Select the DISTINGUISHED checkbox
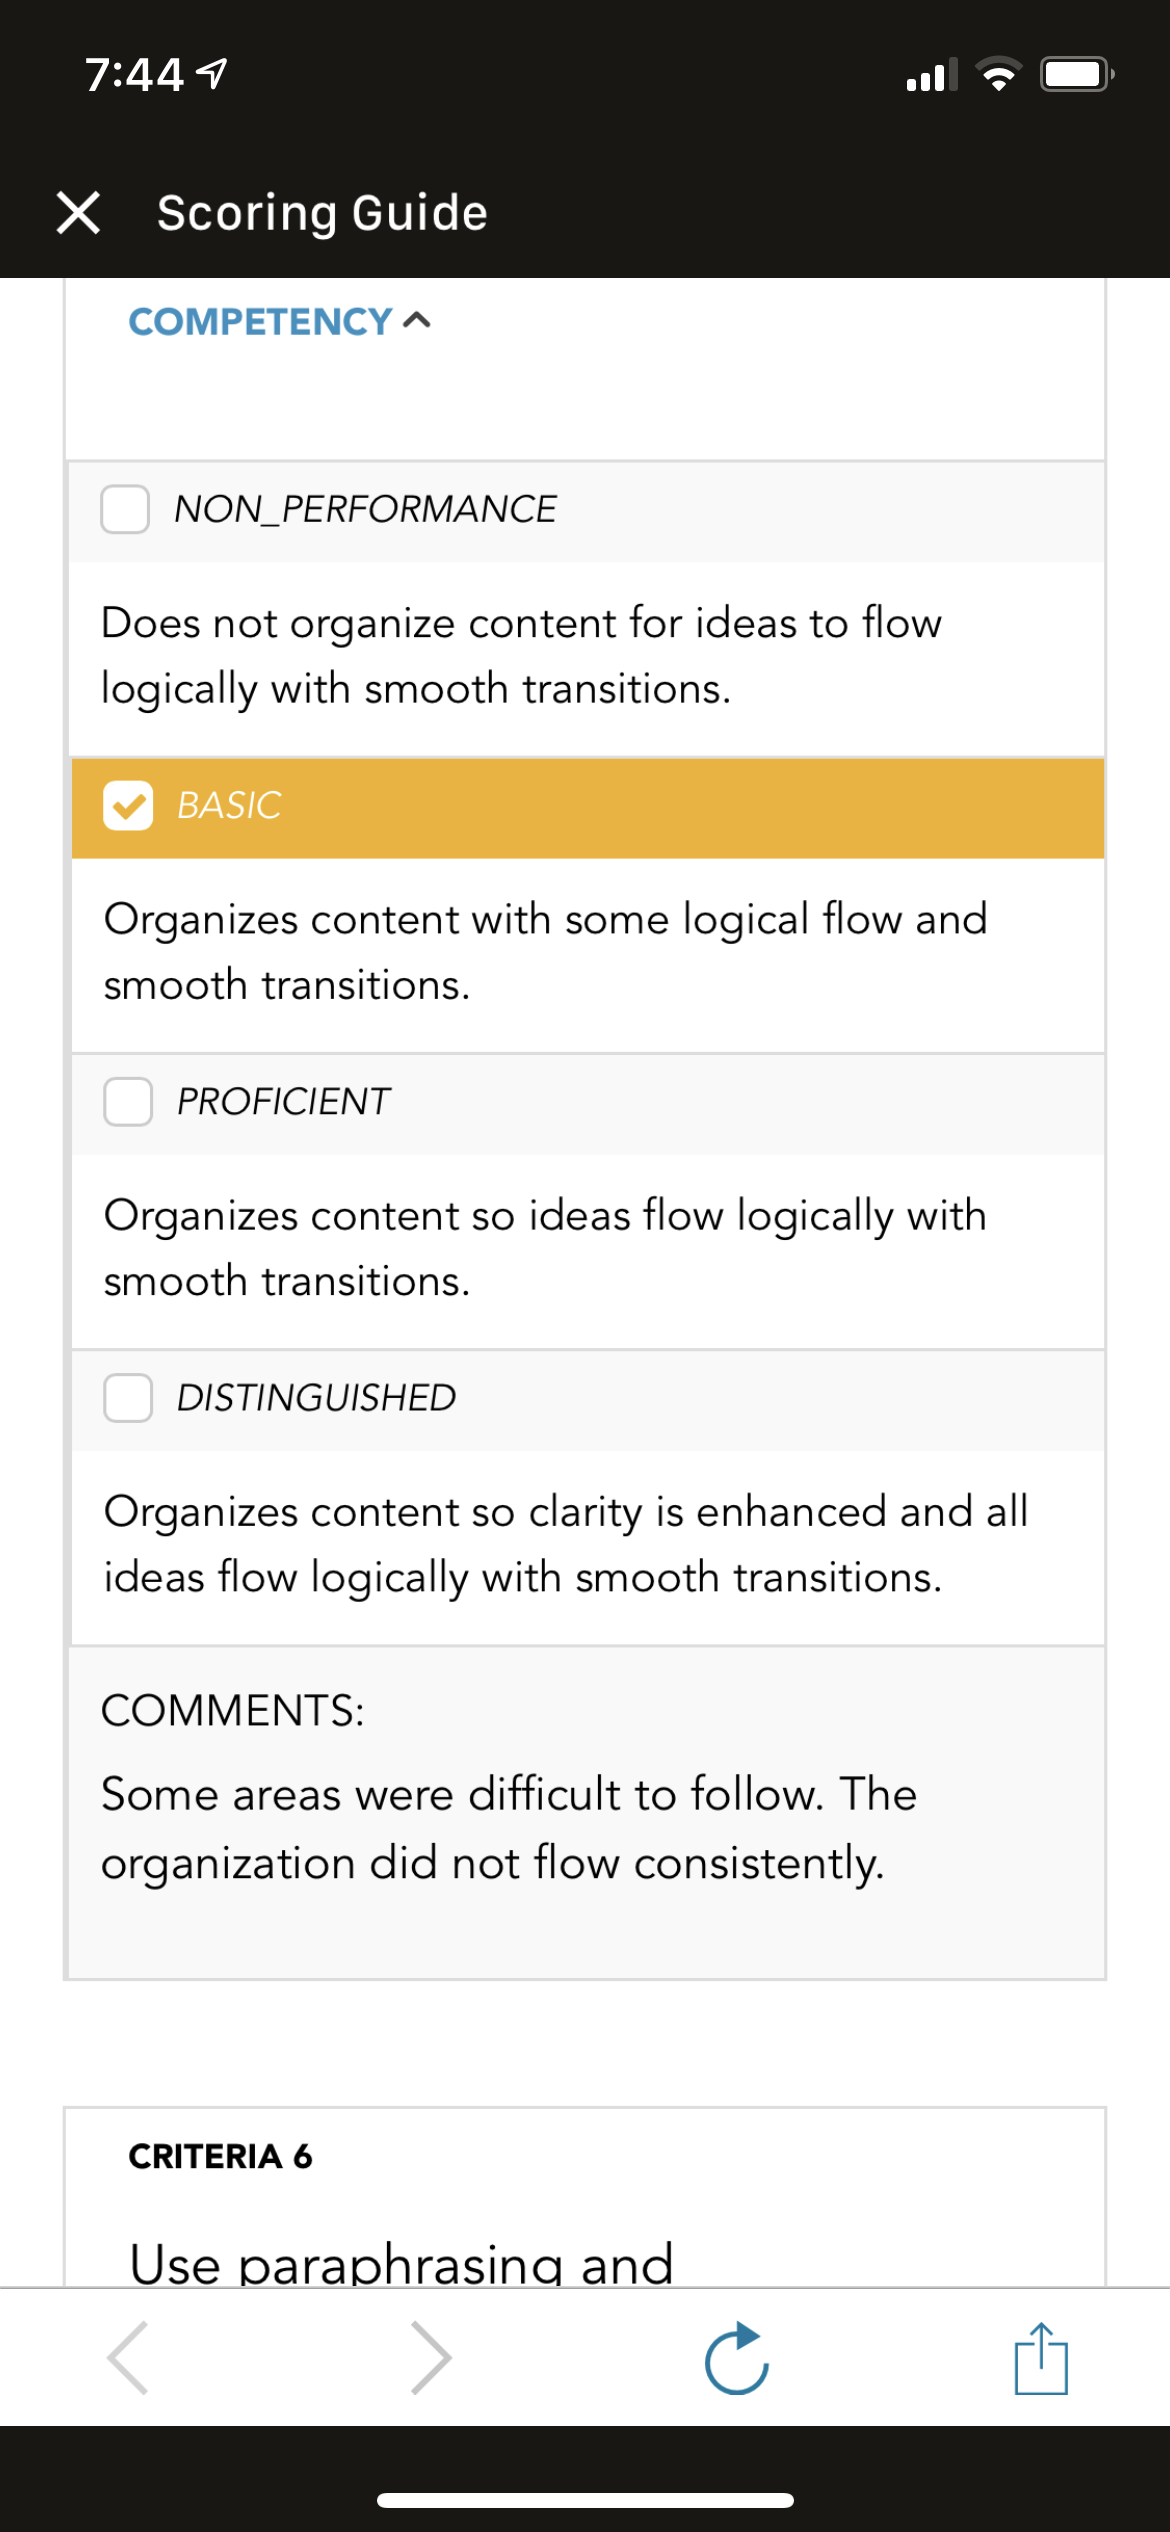This screenshot has width=1170, height=2532. click(x=128, y=1397)
